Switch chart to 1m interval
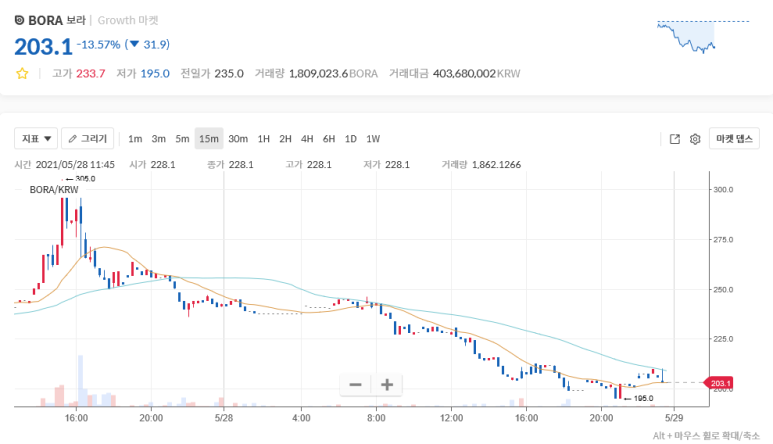The width and height of the screenshot is (773, 444). pos(135,139)
